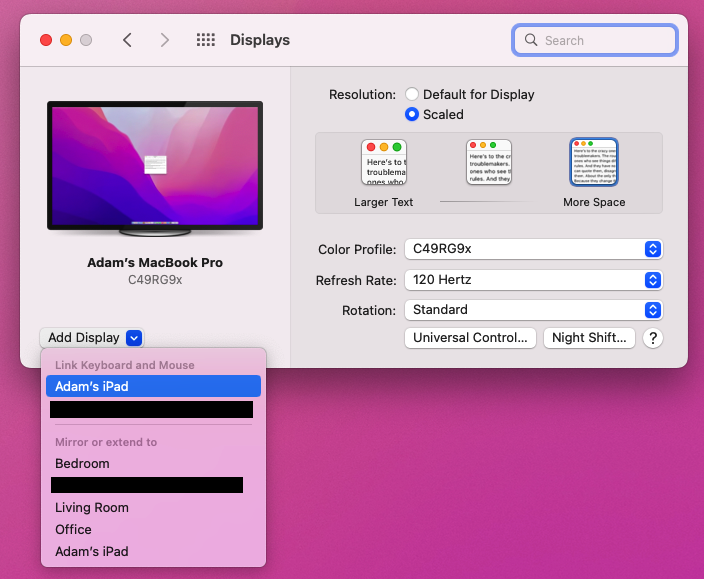This screenshot has height=579, width=704.
Task: Mirror or extend to Living Room
Action: pos(153,508)
